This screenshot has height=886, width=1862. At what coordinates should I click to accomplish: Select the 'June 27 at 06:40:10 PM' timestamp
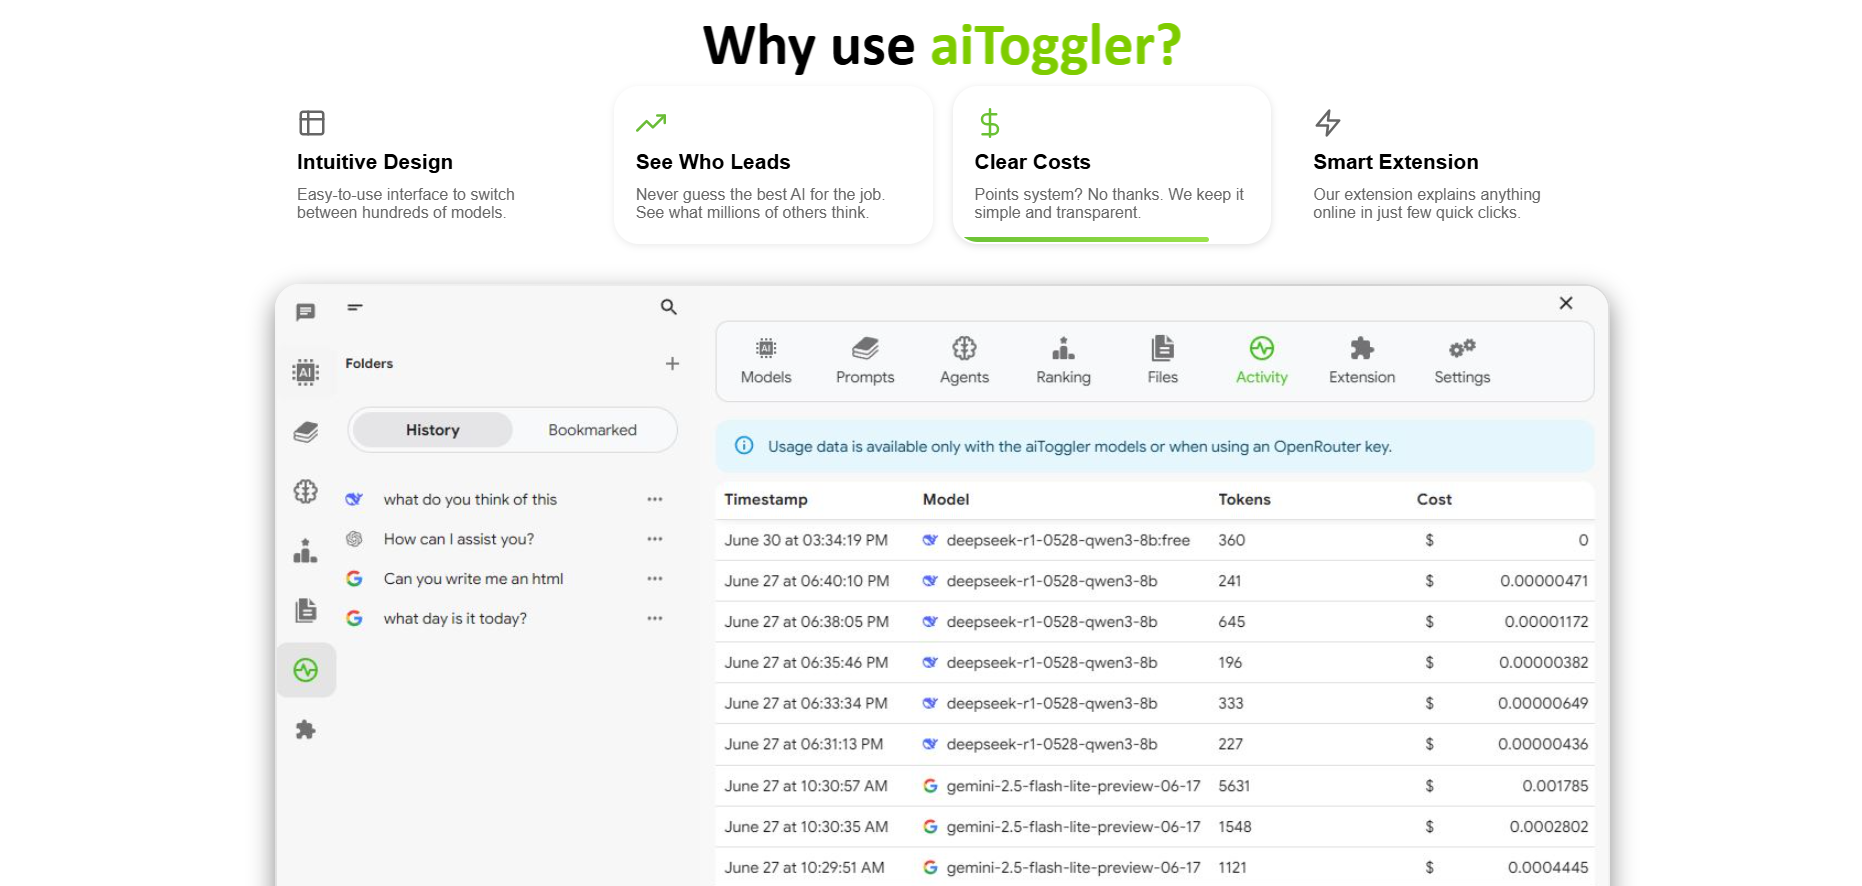[807, 581]
